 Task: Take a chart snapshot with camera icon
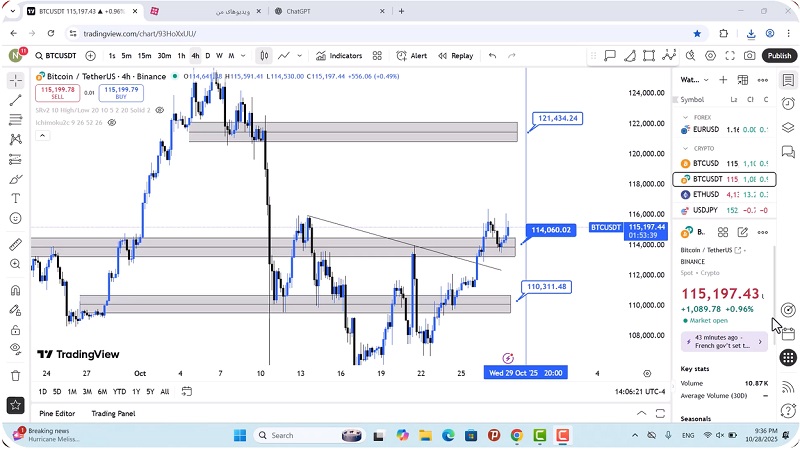(750, 56)
